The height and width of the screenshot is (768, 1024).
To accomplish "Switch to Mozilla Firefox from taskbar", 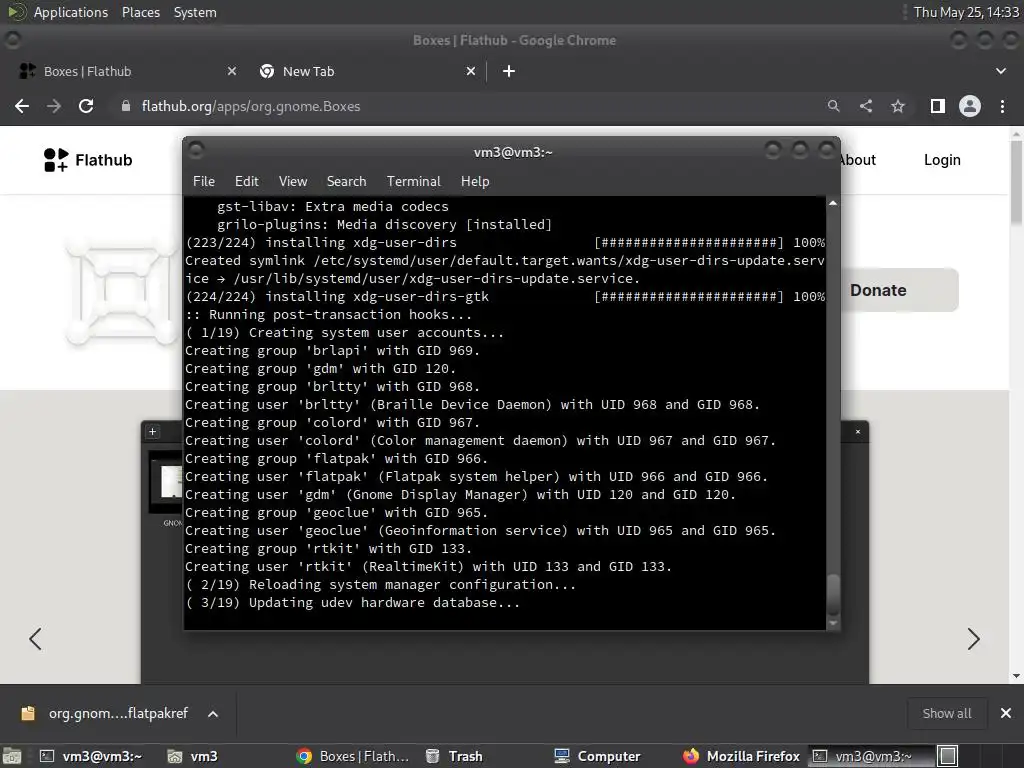I will click(741, 756).
